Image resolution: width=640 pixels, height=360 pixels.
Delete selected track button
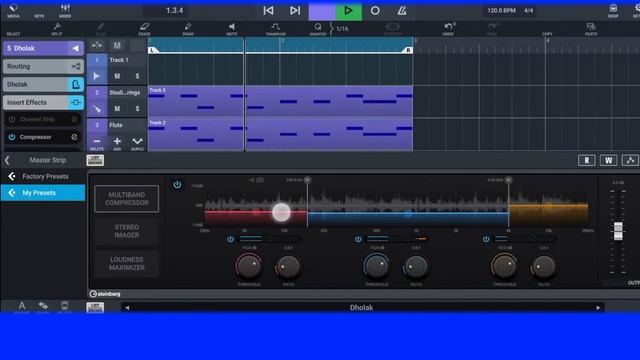coord(97,143)
